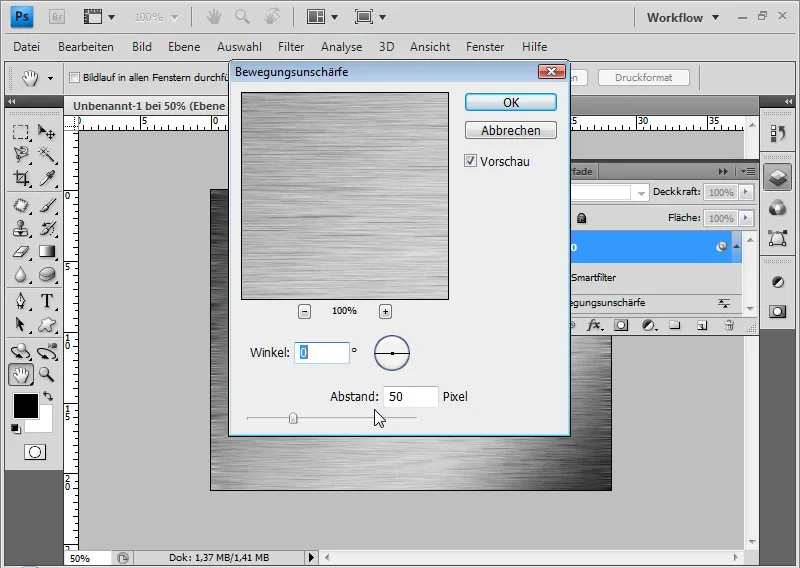Reset default foreground and background colors
Screen dimensions: 800x568
(16, 429)
